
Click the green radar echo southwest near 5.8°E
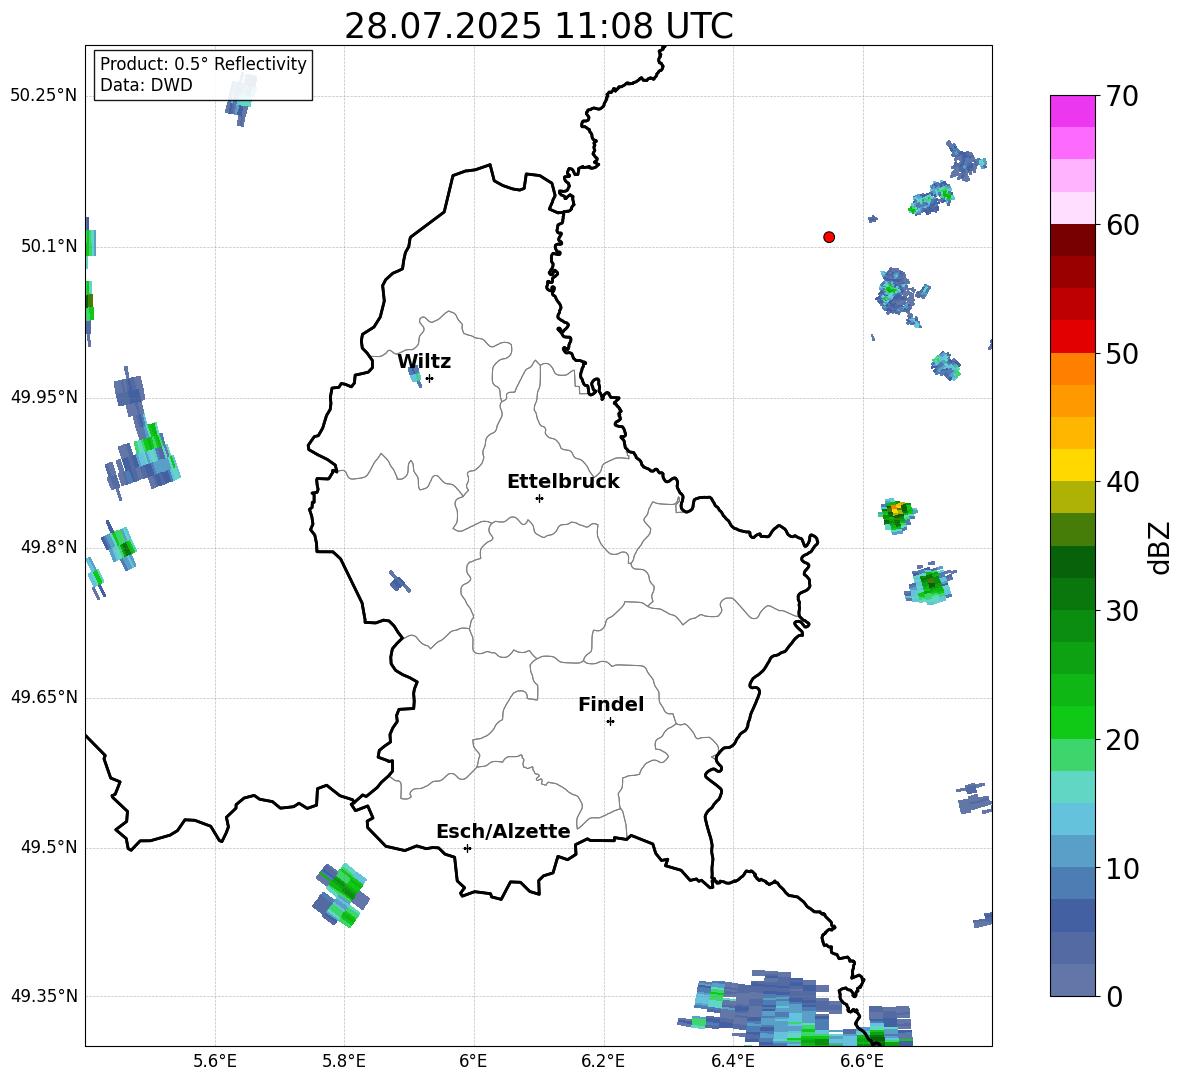[x=342, y=894]
